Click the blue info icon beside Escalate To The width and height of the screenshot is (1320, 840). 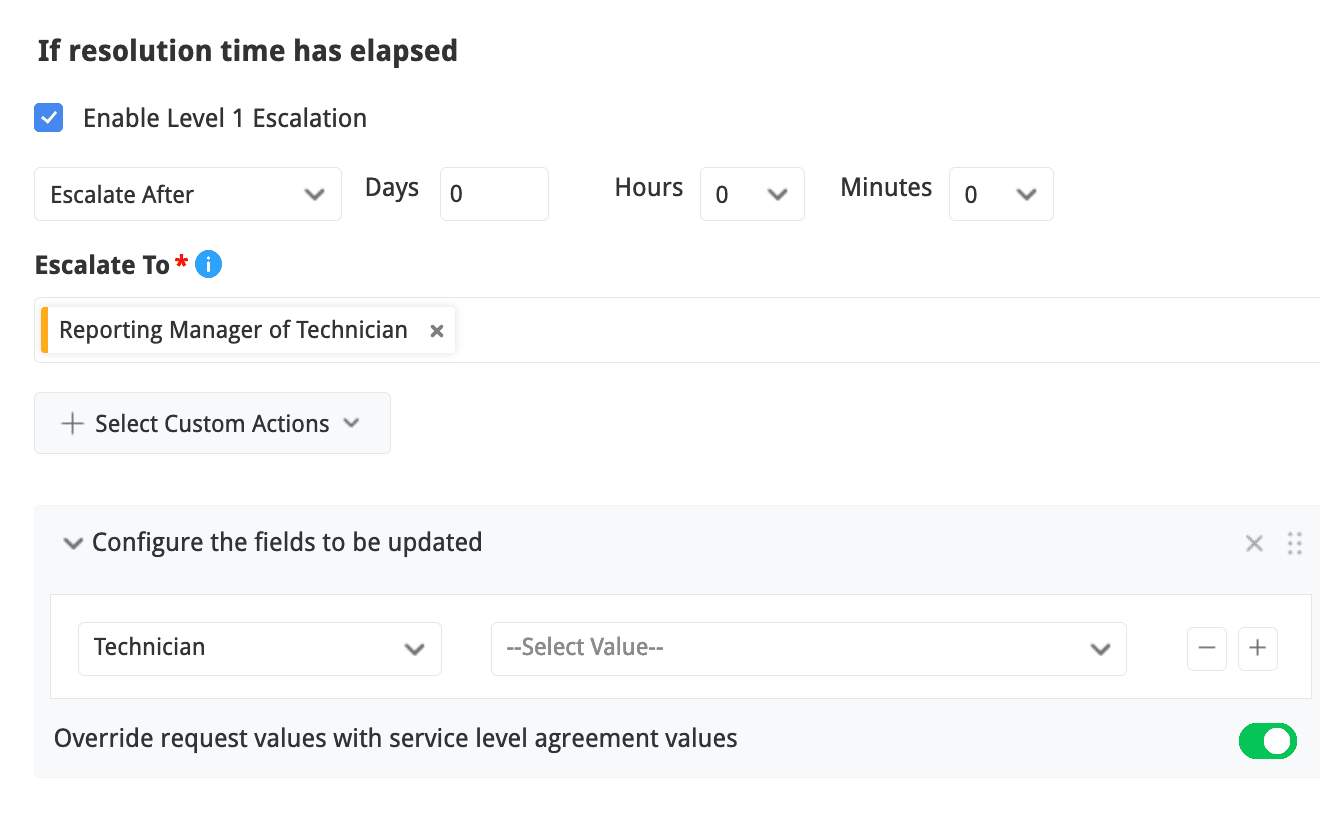[208, 265]
